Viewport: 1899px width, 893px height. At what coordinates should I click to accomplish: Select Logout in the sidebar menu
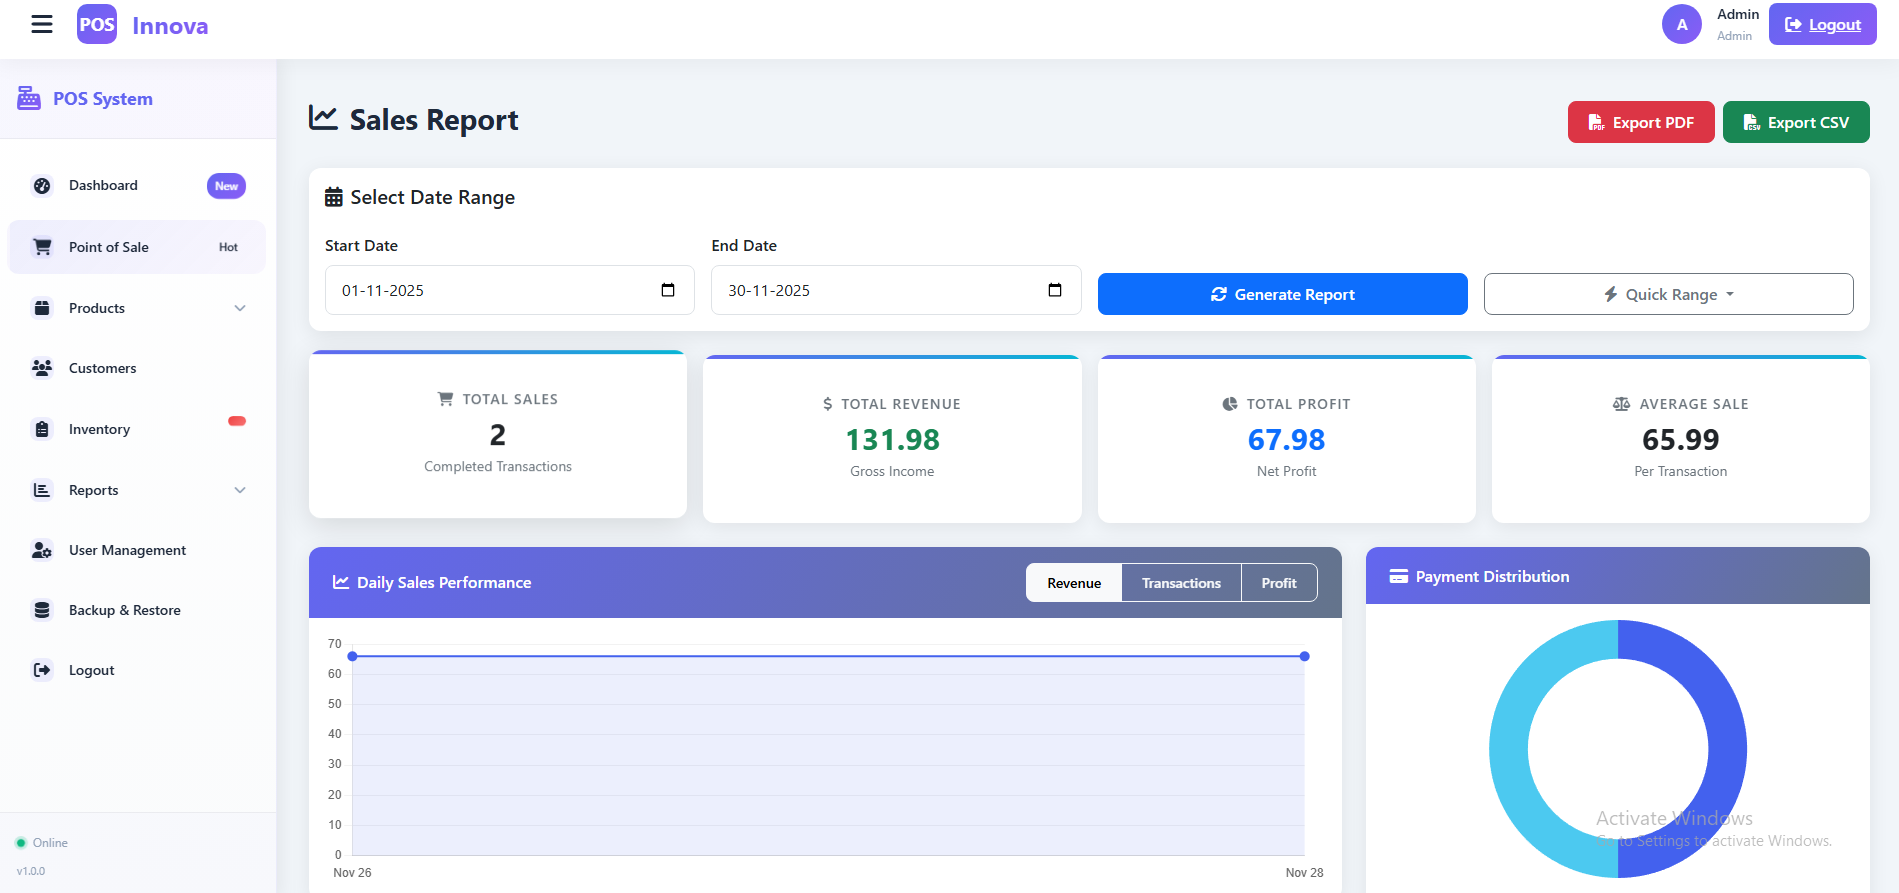point(91,670)
